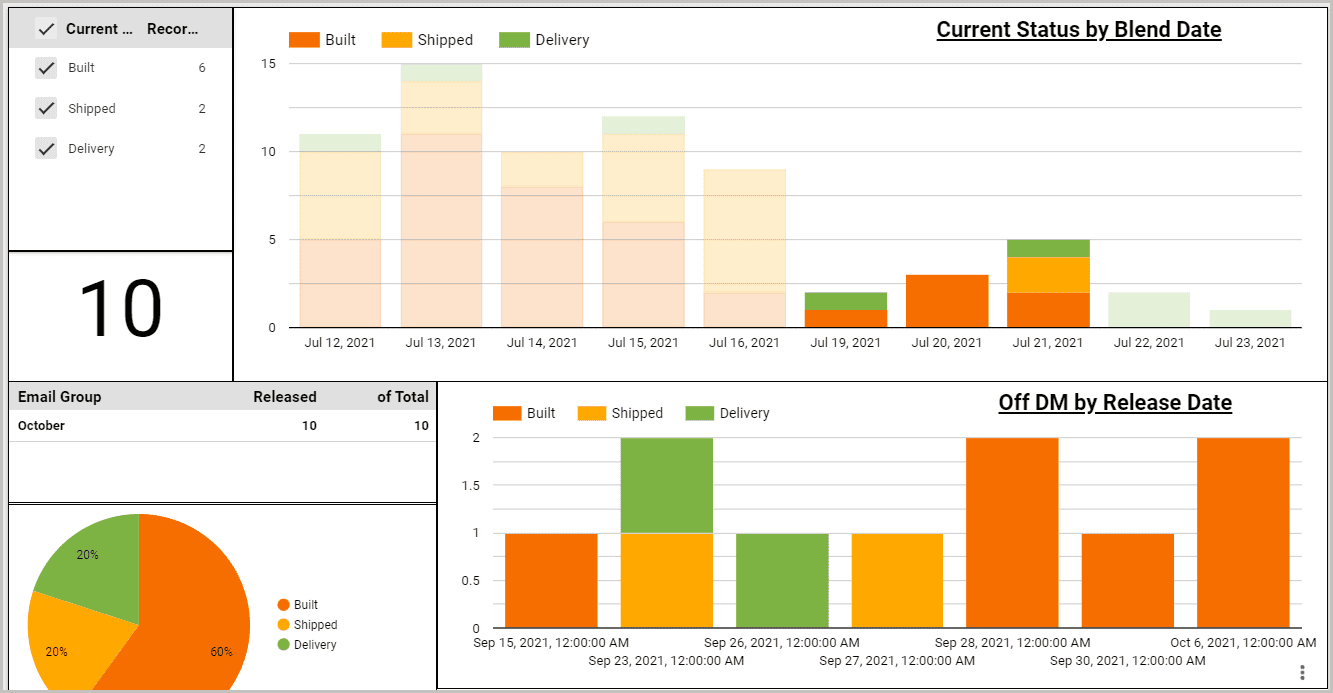Click the Sep 15, 2021 Built bar
The height and width of the screenshot is (693, 1333).
click(x=551, y=581)
